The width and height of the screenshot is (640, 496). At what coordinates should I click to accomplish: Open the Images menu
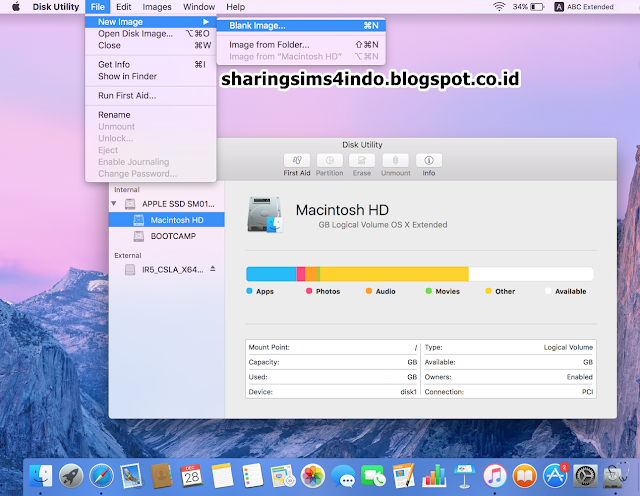157,7
